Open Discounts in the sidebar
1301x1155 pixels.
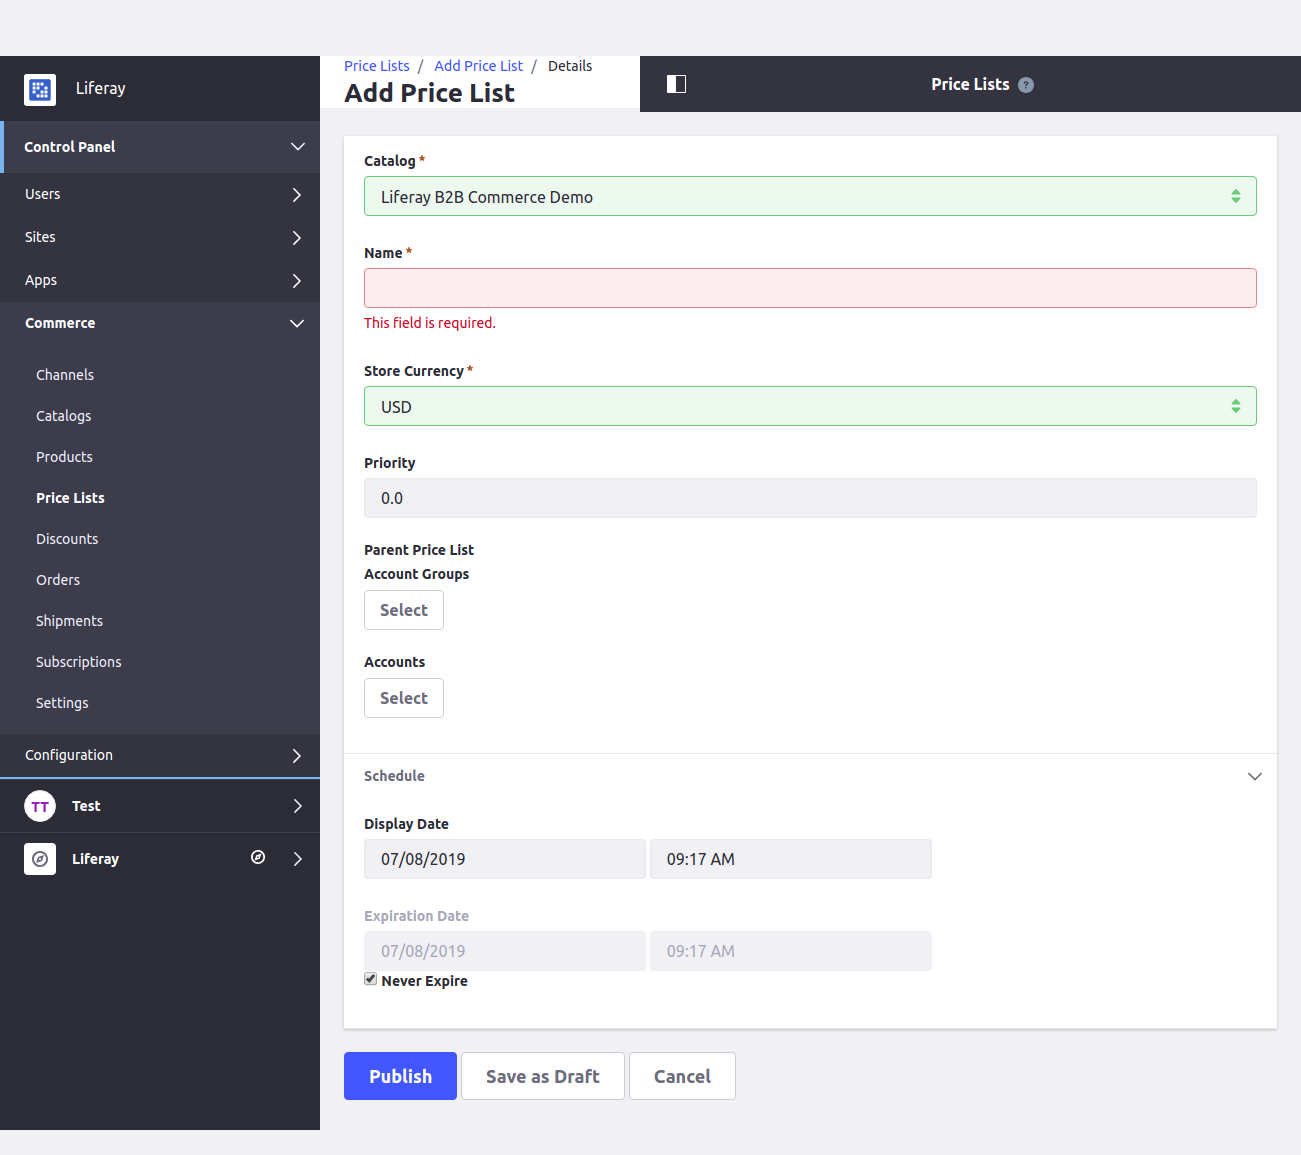click(67, 539)
